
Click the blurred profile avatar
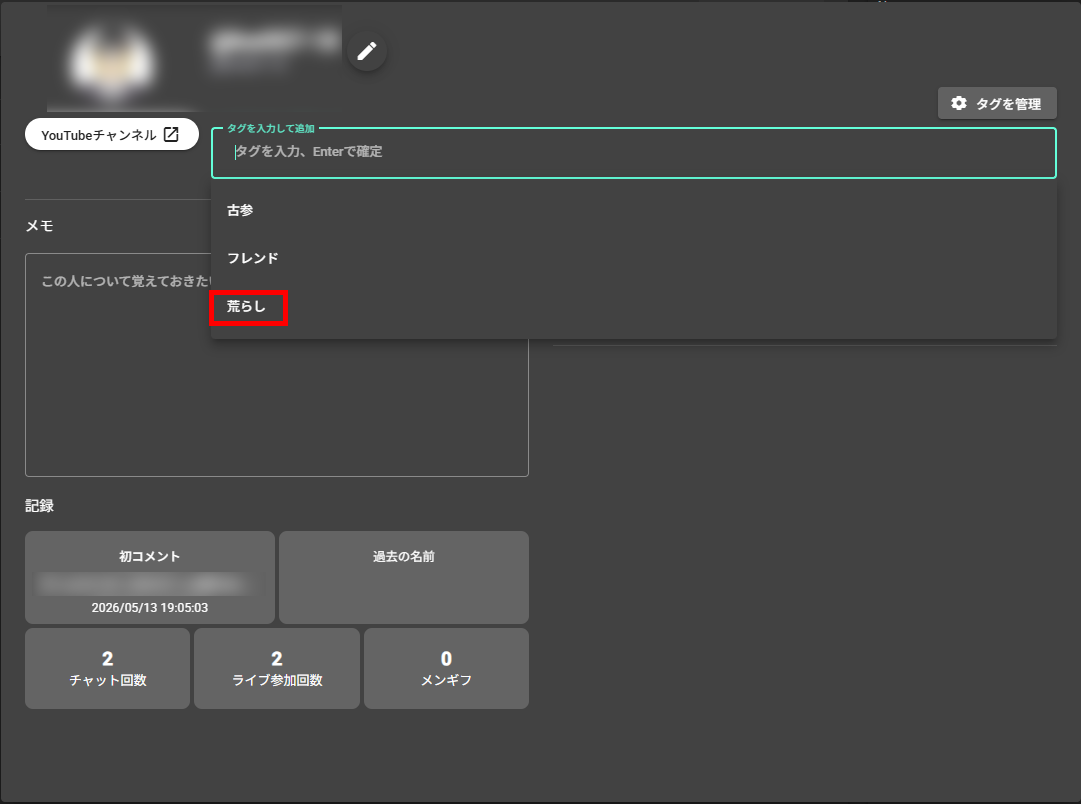(112, 61)
